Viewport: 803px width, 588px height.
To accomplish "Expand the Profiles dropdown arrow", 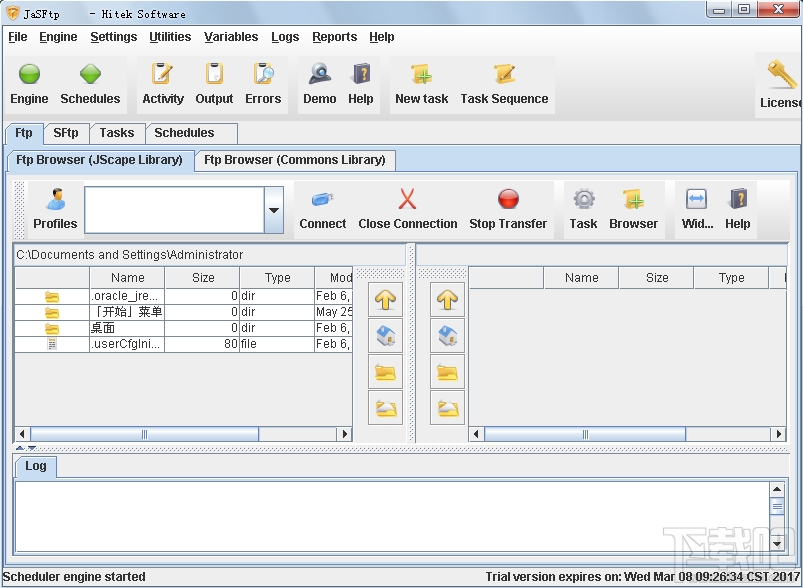I will [273, 210].
